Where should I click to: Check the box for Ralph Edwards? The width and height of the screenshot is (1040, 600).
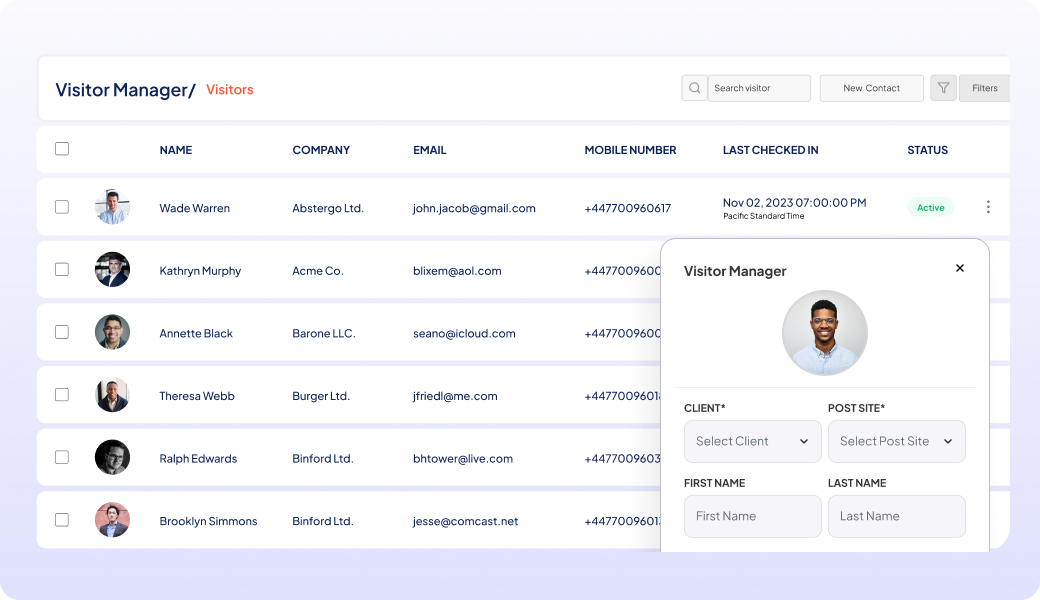(x=62, y=457)
